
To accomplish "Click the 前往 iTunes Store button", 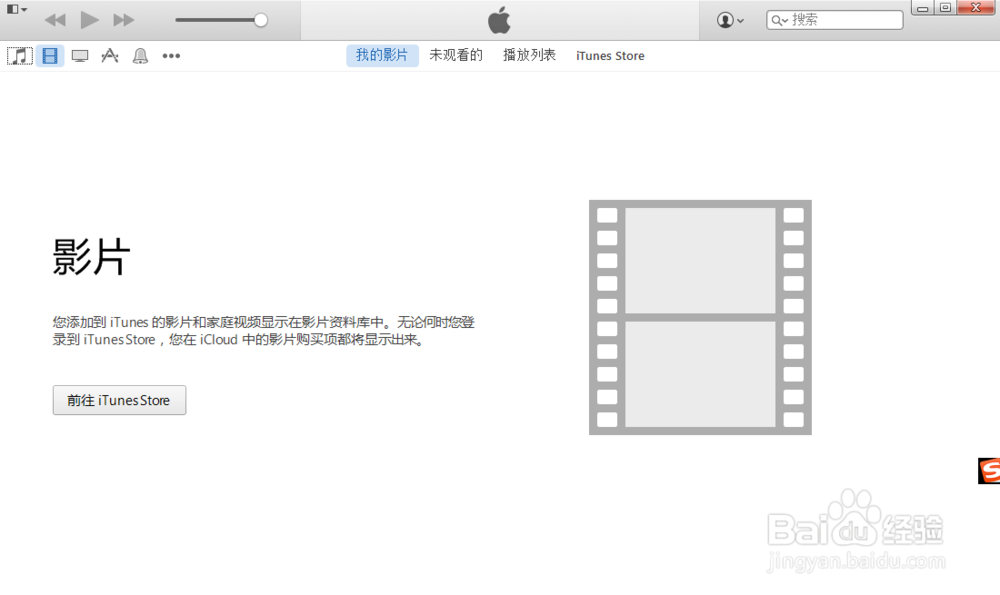I will (119, 400).
